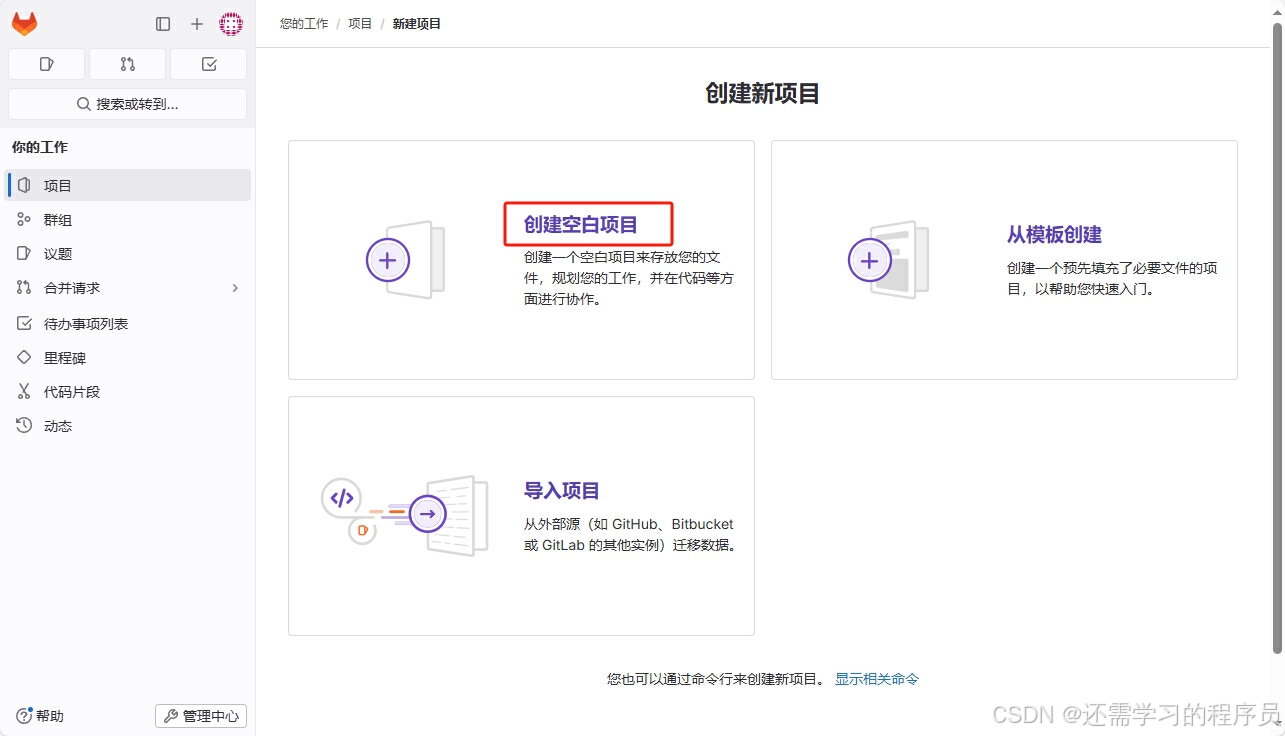The width and height of the screenshot is (1285, 736).
Task: Open the to-do list shortcut button
Action: pyautogui.click(x=209, y=64)
